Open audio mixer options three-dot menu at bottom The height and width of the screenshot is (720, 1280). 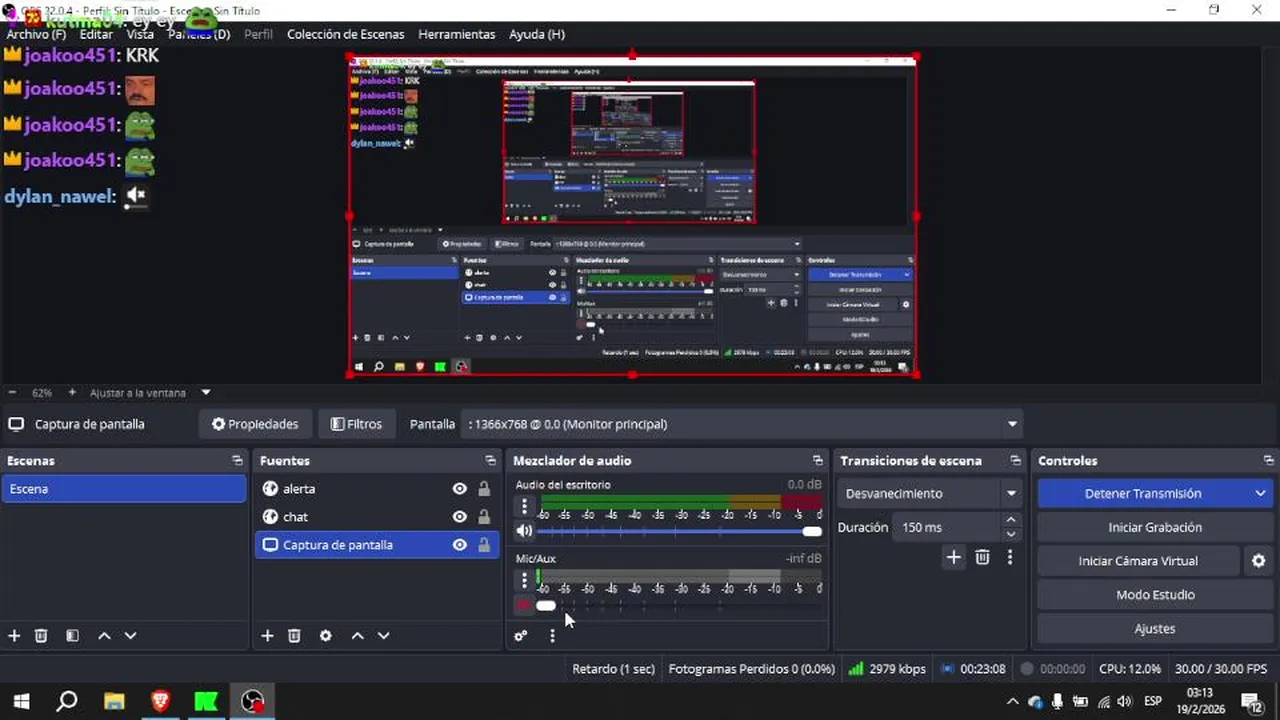(552, 636)
